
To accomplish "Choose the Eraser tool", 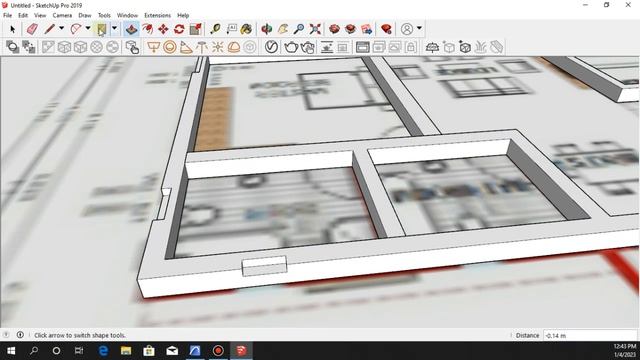I will [x=32, y=29].
